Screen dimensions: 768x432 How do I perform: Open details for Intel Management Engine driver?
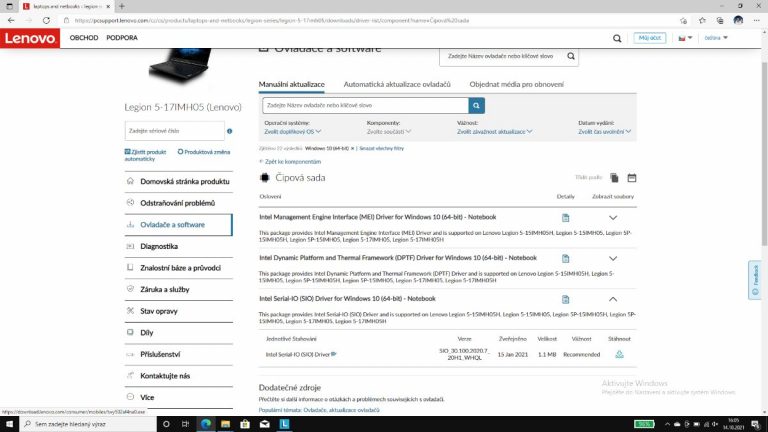566,217
